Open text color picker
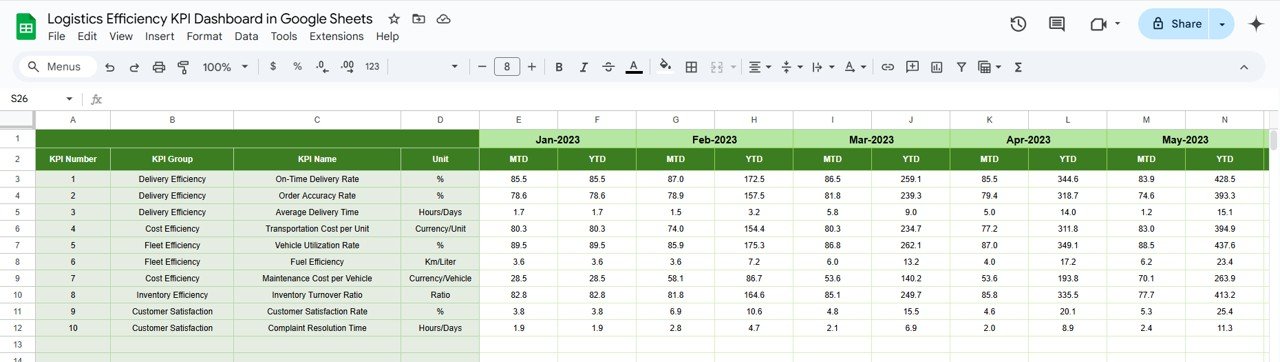1280x362 pixels. 634,67
